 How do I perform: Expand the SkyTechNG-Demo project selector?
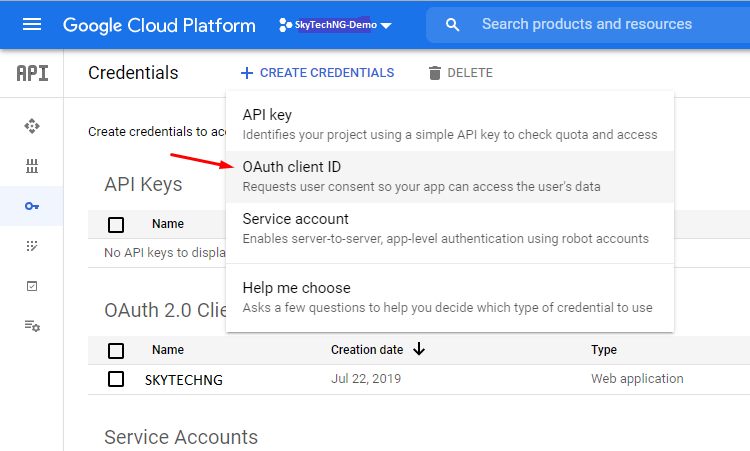(335, 25)
